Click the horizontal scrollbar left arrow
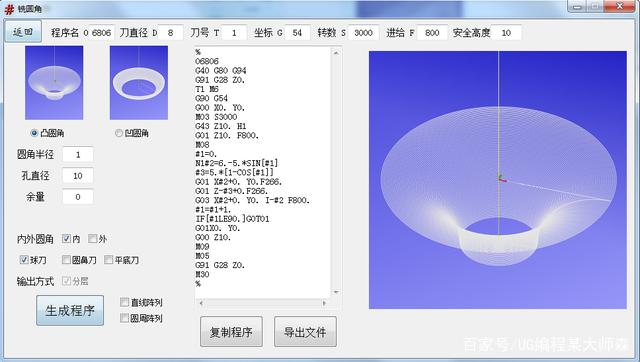The width and height of the screenshot is (640, 362). click(x=201, y=303)
